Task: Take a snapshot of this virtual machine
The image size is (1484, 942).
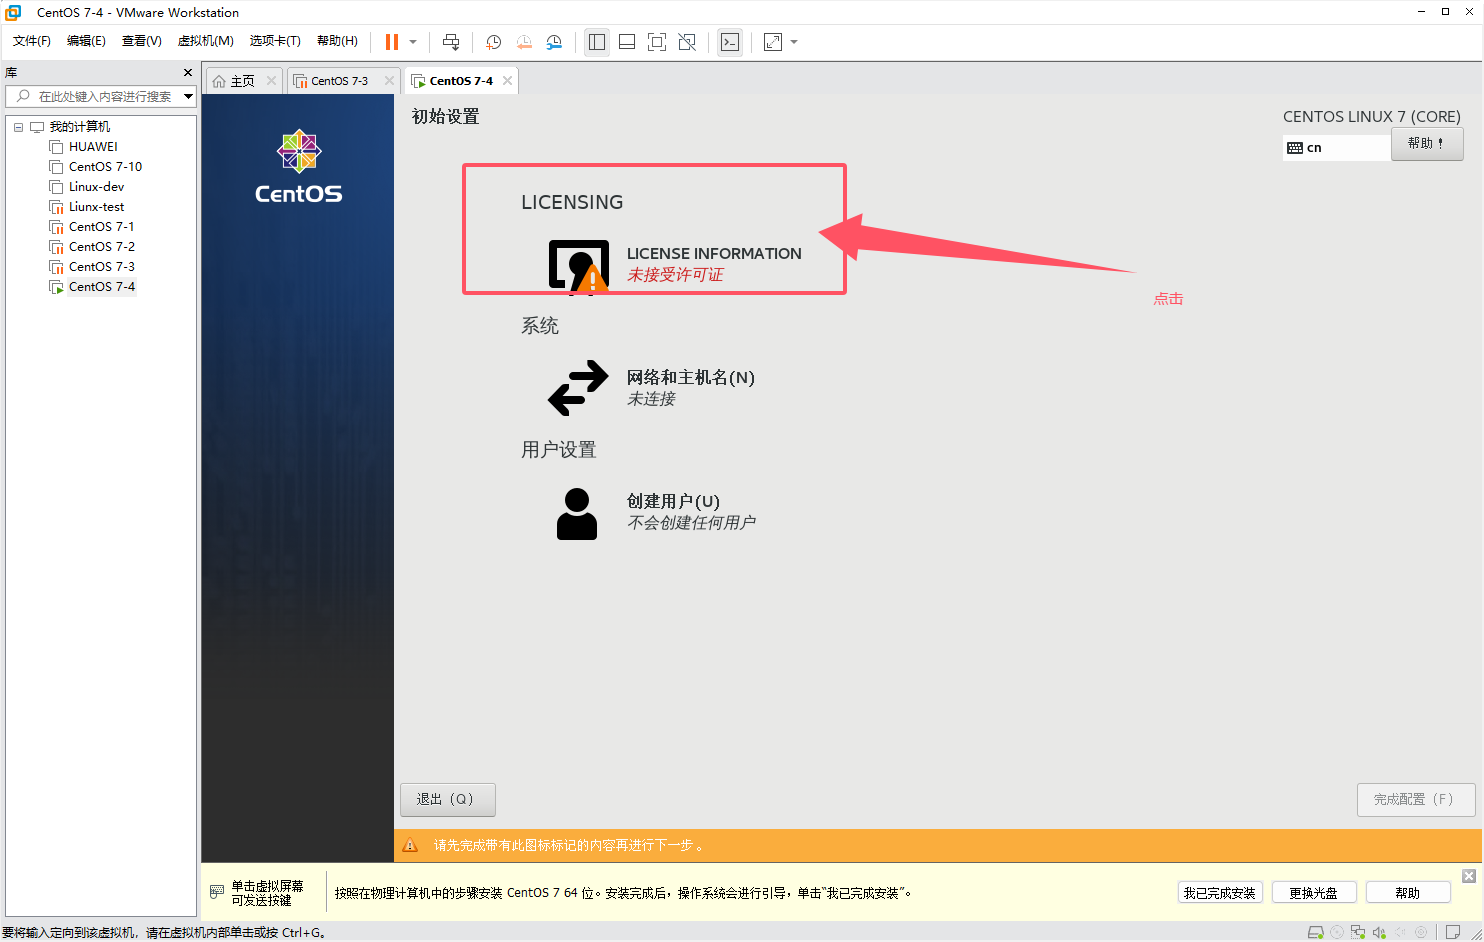Action: point(493,42)
